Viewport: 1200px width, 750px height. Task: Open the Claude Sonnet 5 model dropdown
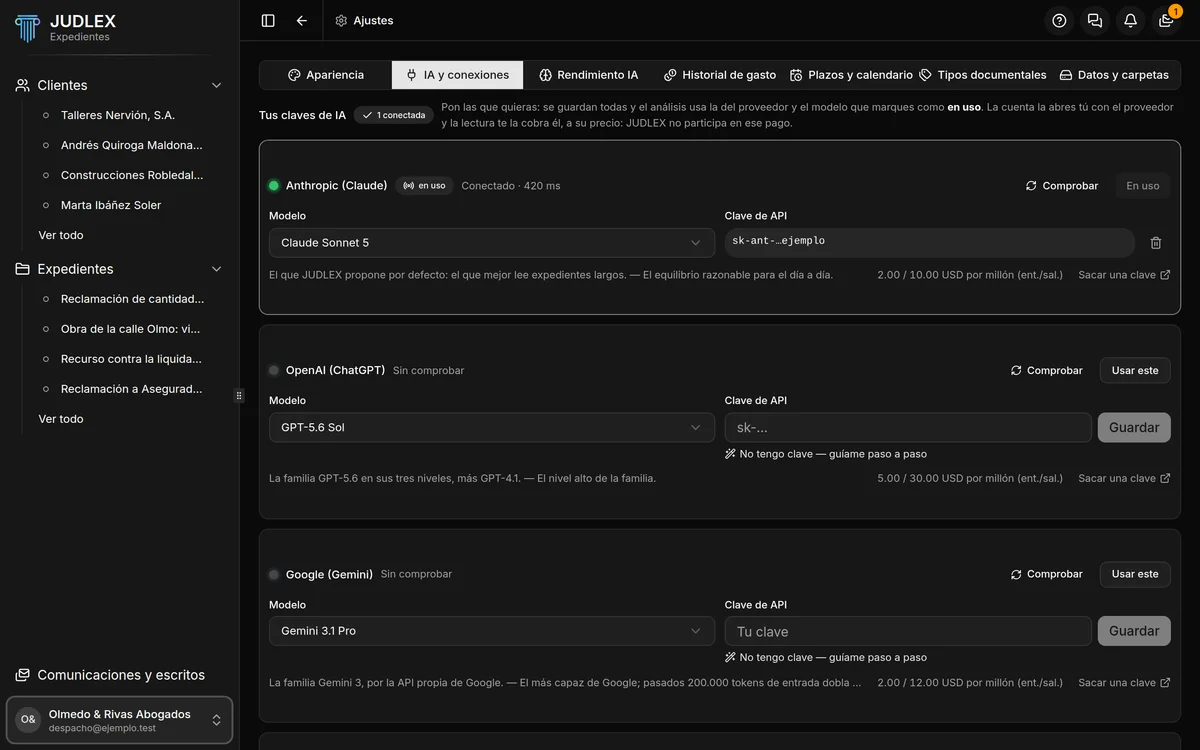click(x=492, y=243)
